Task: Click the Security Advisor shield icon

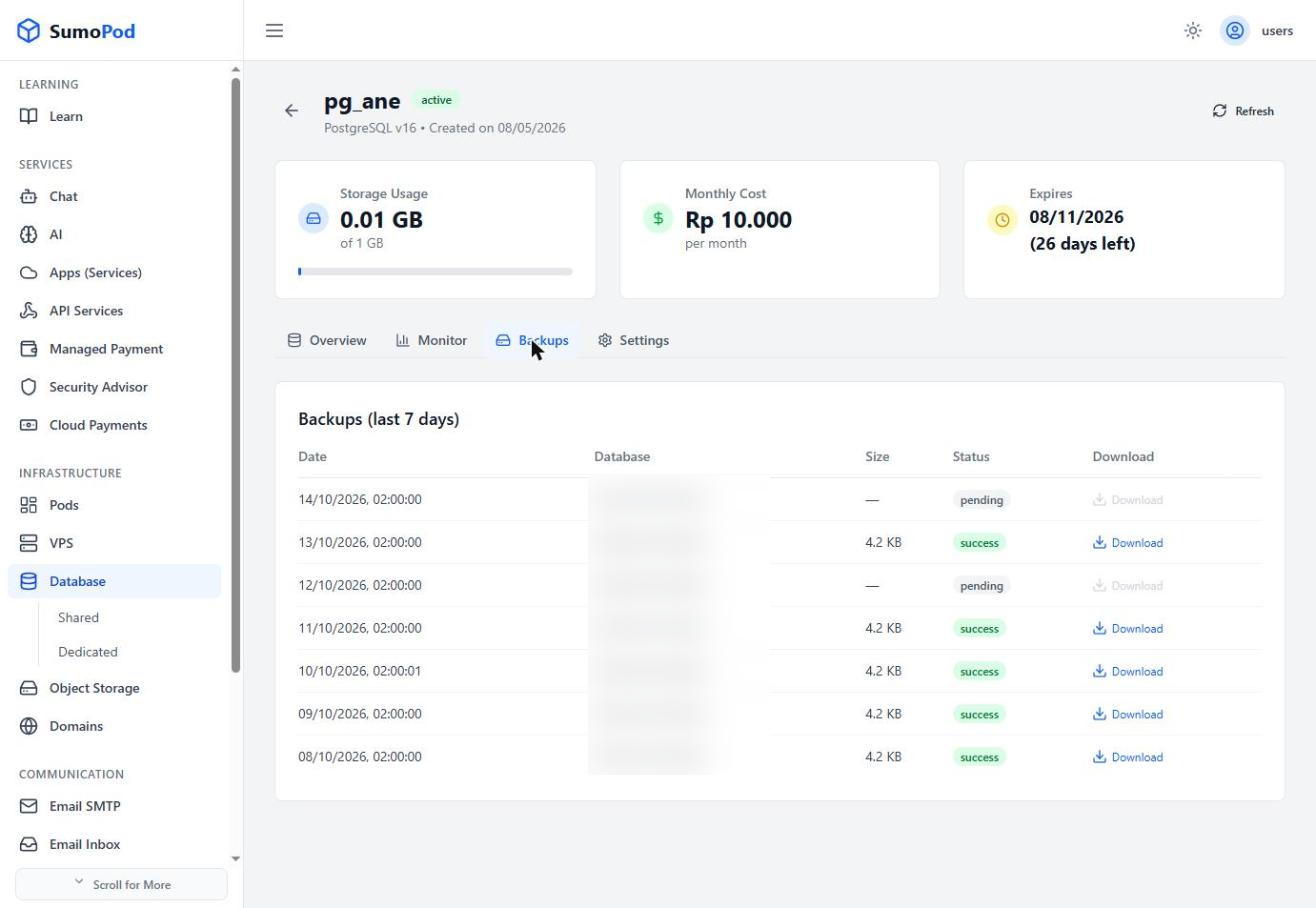Action: (29, 387)
